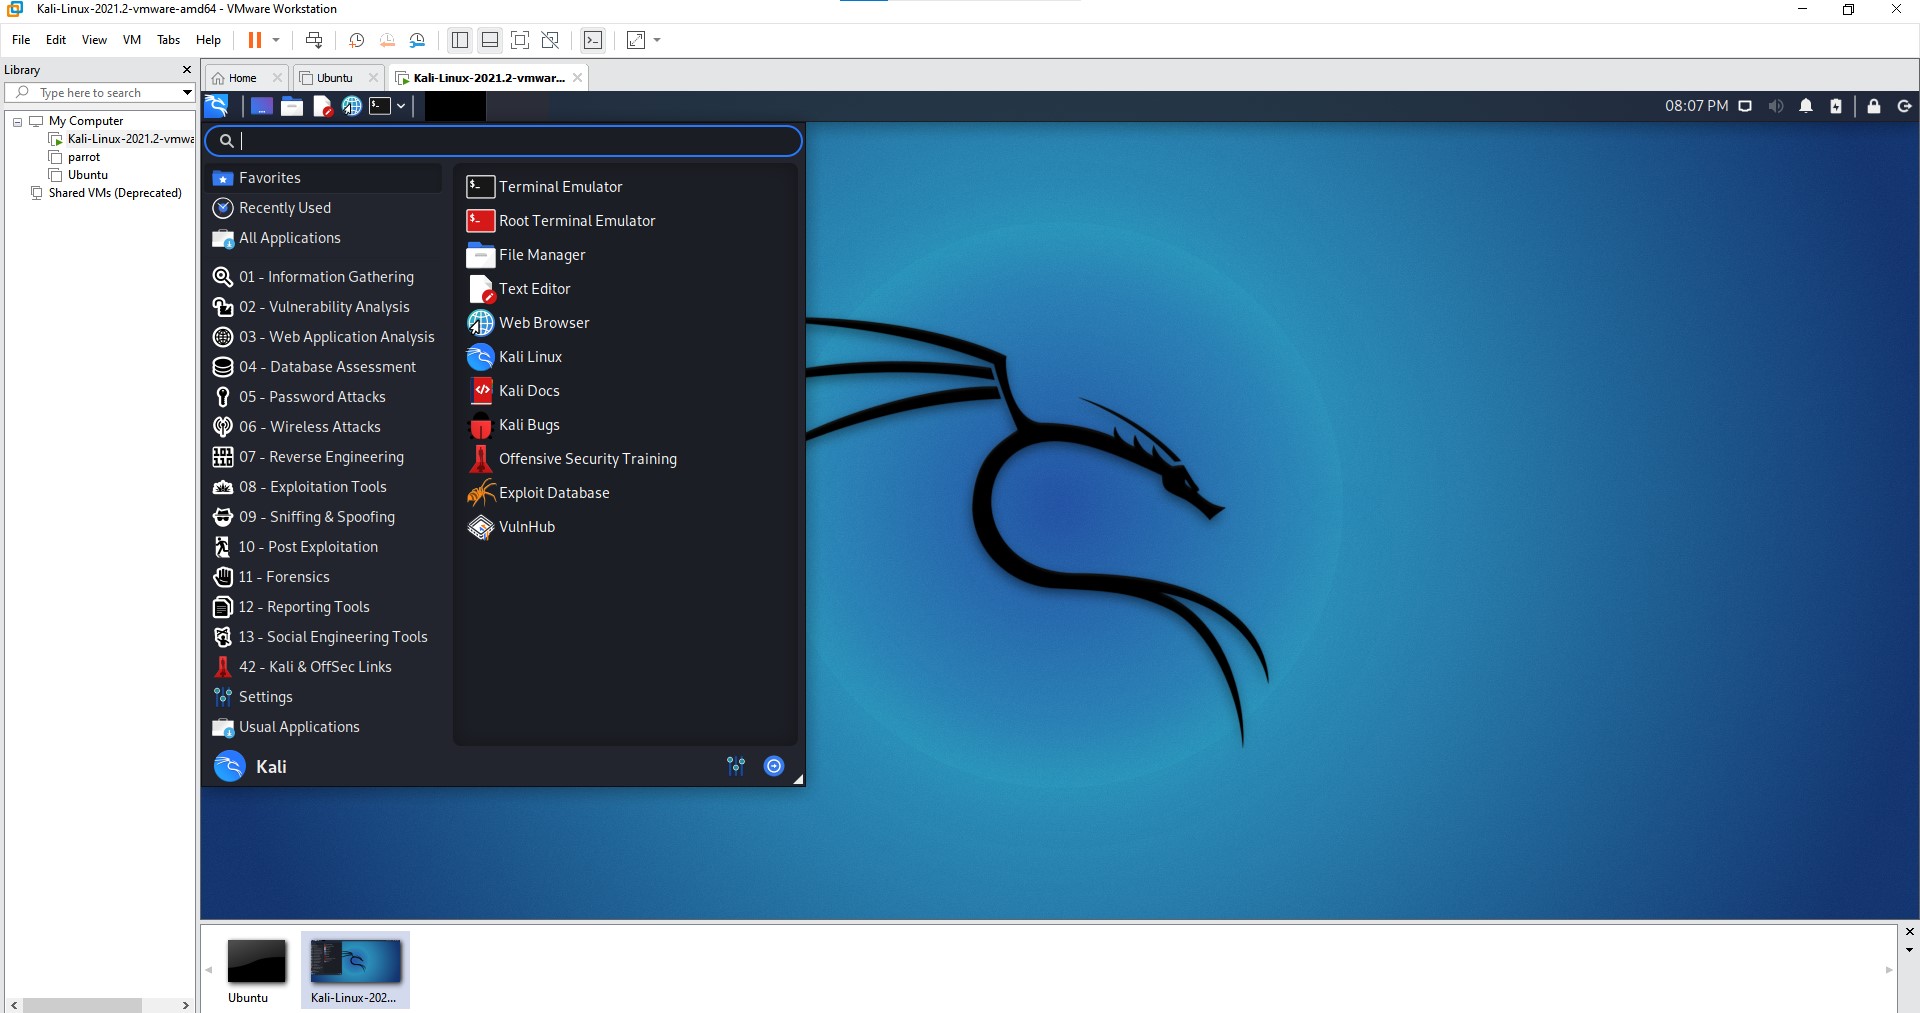Open the View menu
Image resolution: width=1920 pixels, height=1013 pixels.
pyautogui.click(x=94, y=40)
